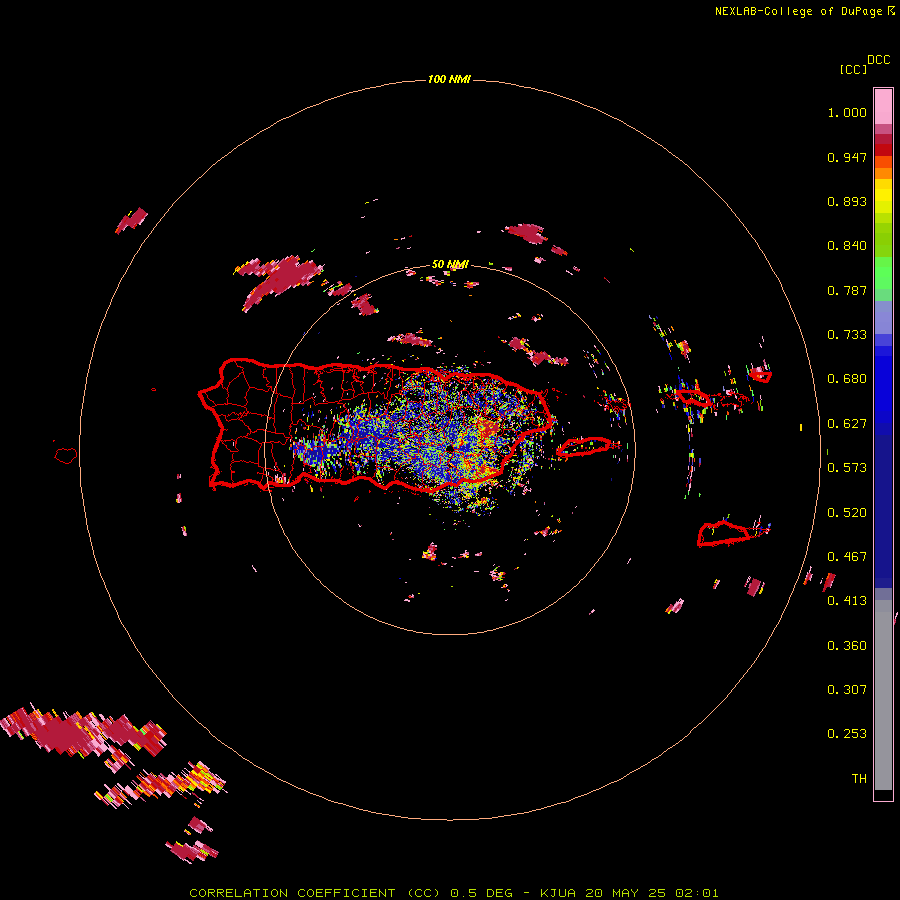Select the 0.360 value on the scale
The height and width of the screenshot is (900, 900).
[x=847, y=646]
